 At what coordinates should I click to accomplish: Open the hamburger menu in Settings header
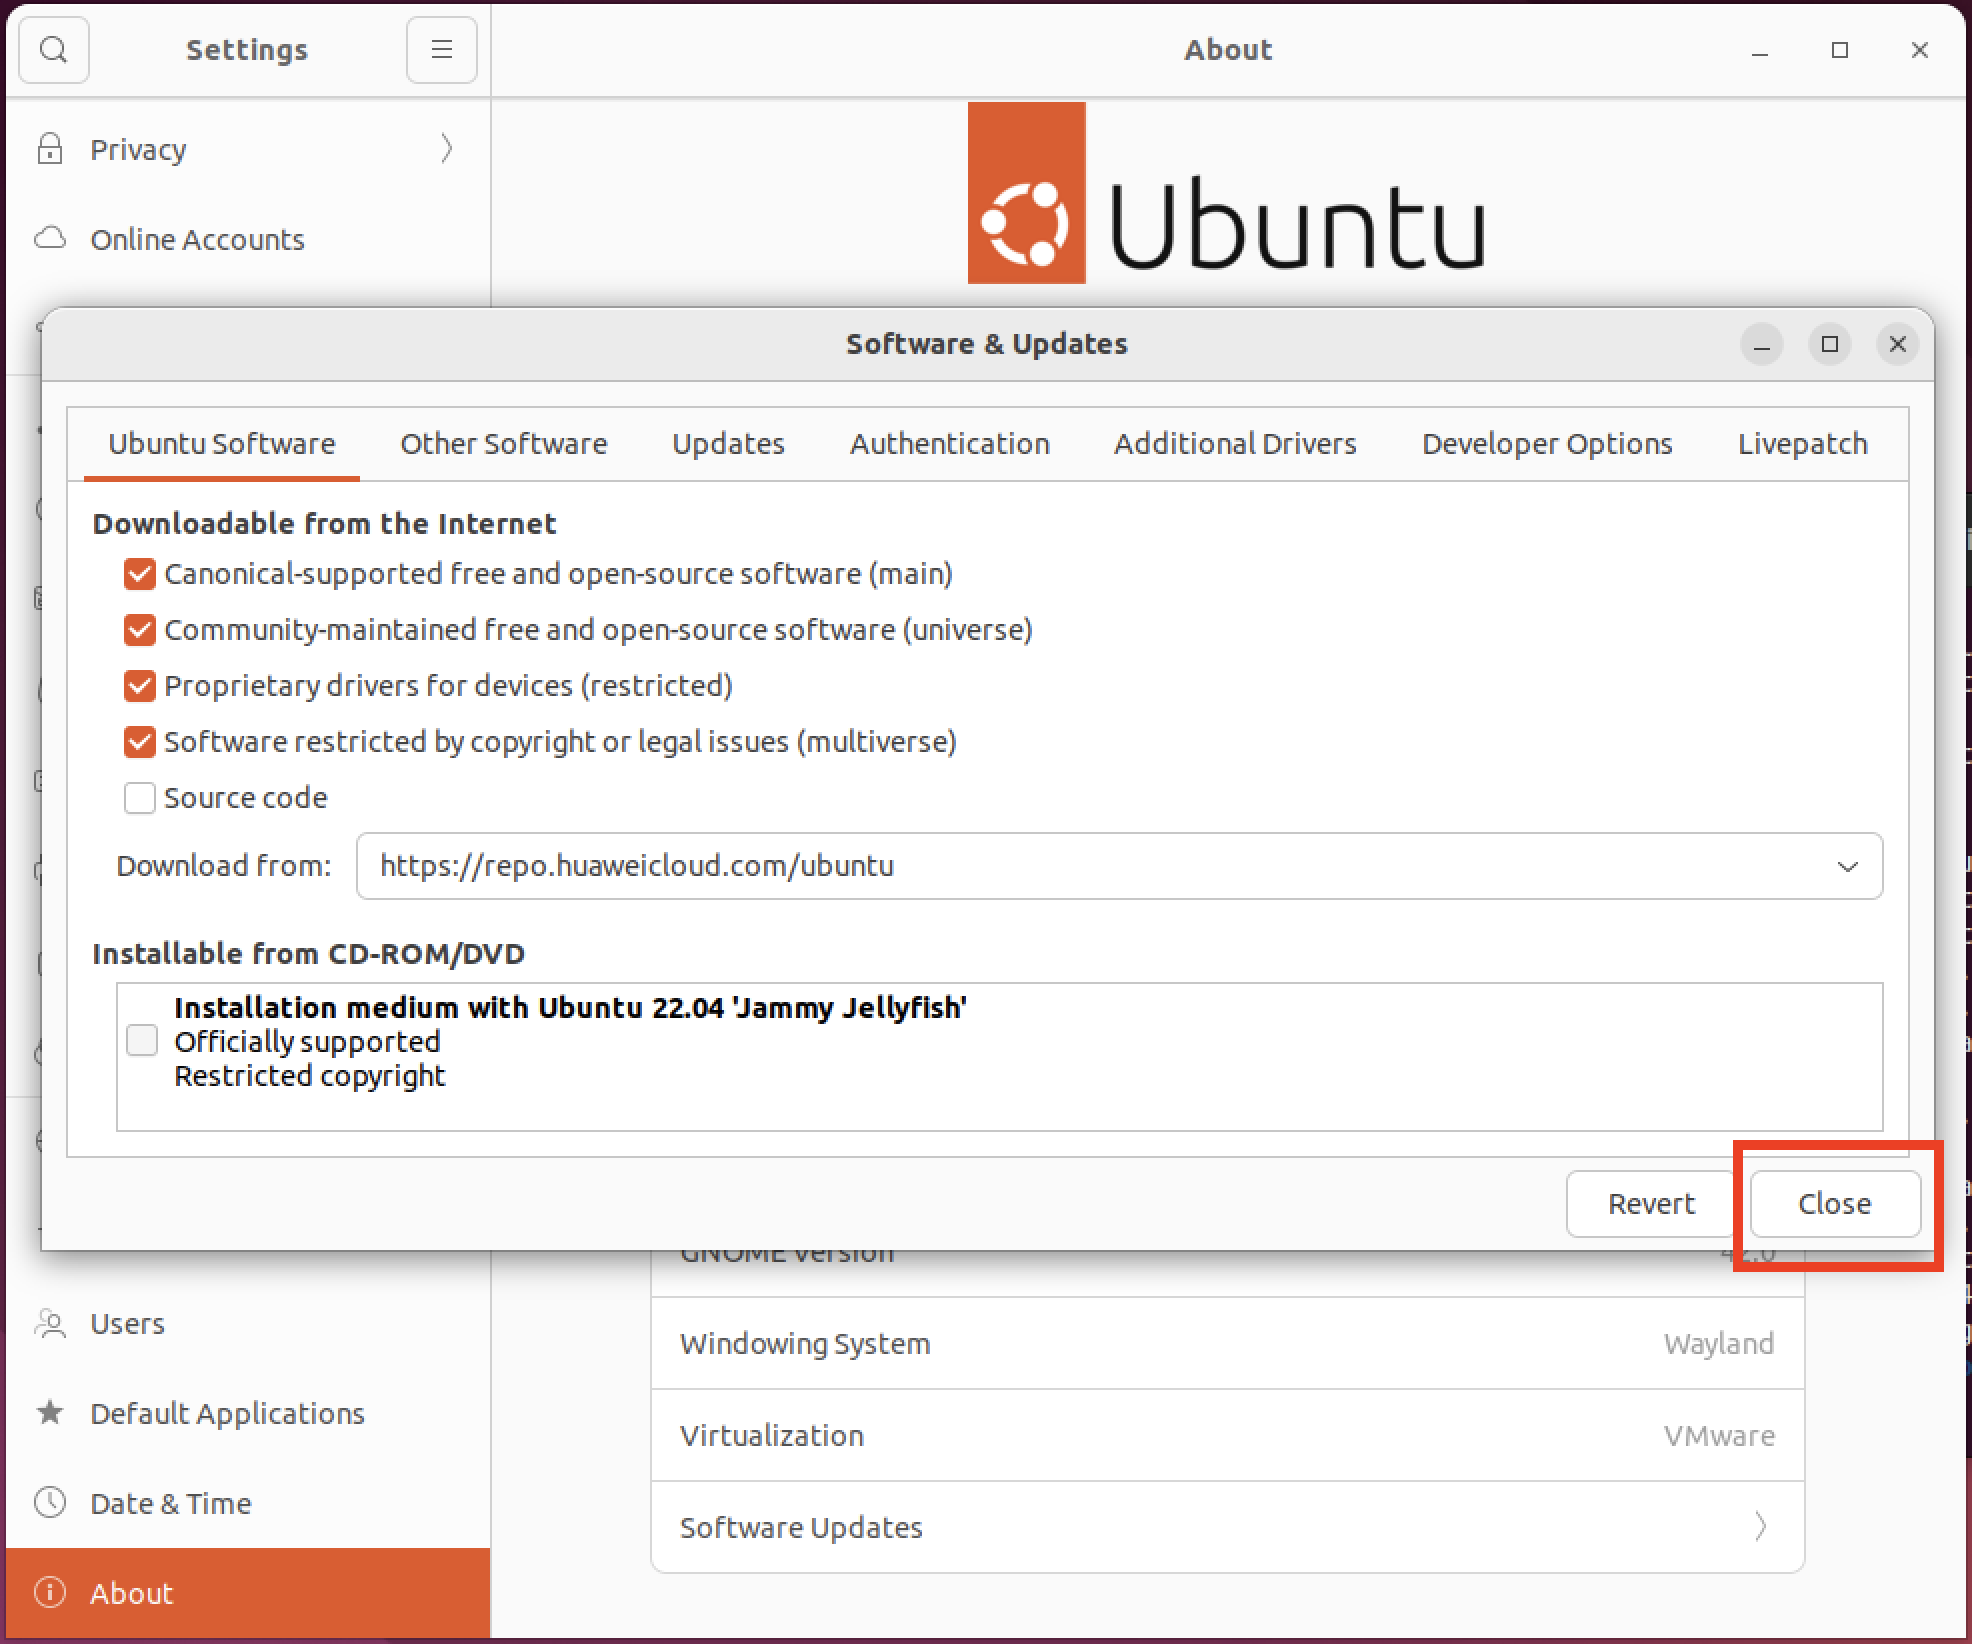tap(440, 49)
